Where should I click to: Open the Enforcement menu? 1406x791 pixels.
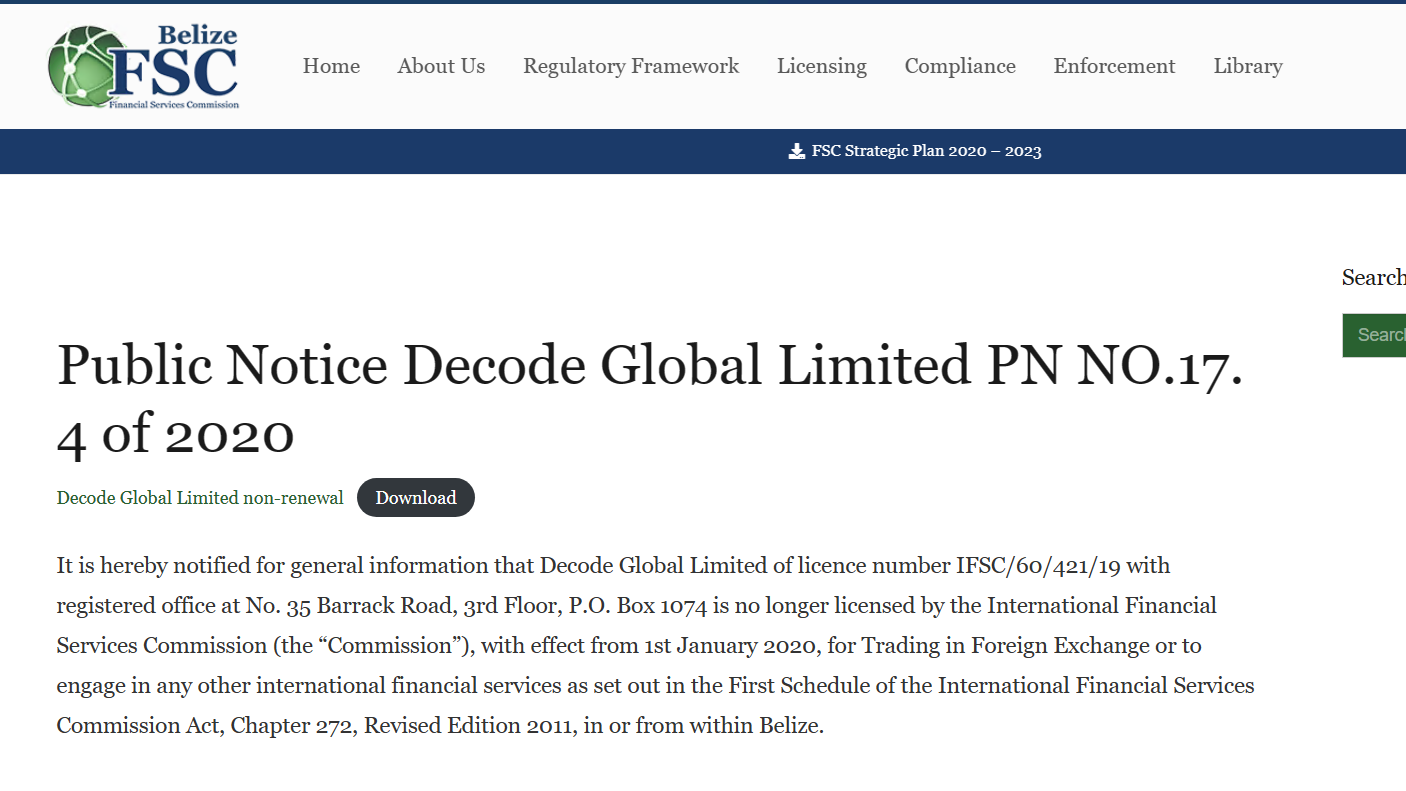1114,66
